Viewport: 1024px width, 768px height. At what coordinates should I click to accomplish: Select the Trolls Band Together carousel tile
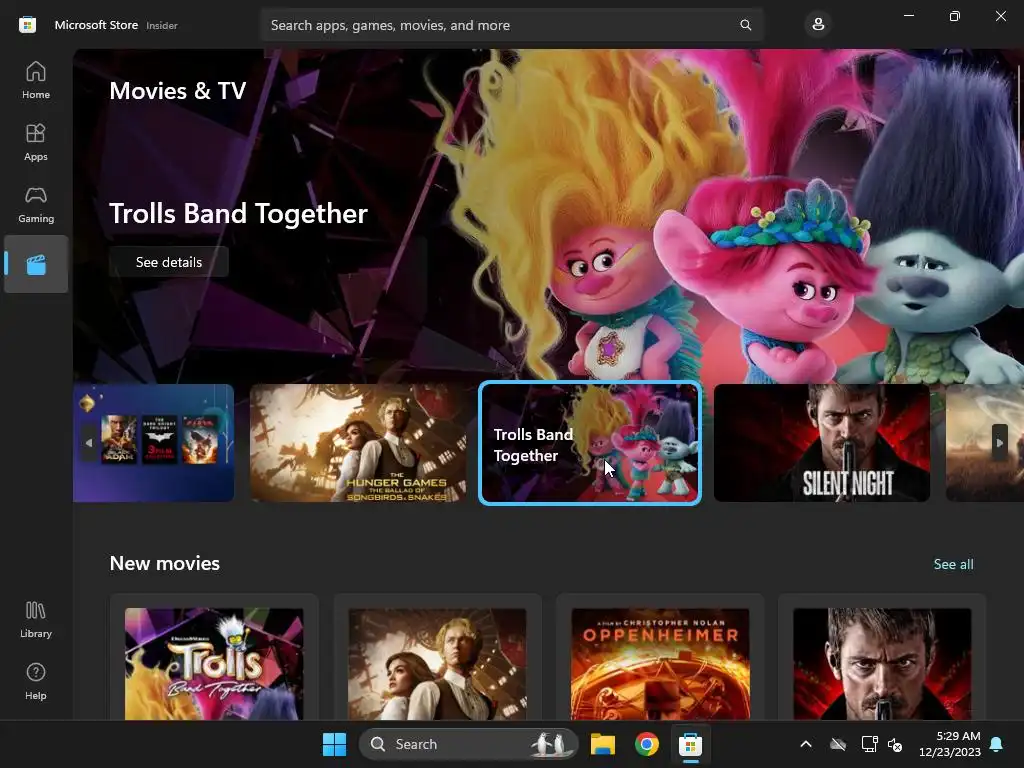click(590, 443)
